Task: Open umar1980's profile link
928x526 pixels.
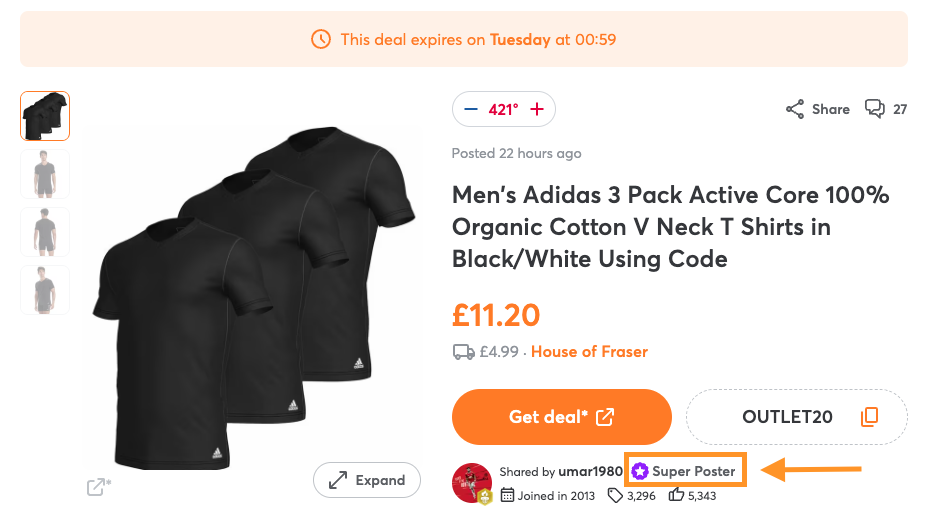Action: point(590,471)
